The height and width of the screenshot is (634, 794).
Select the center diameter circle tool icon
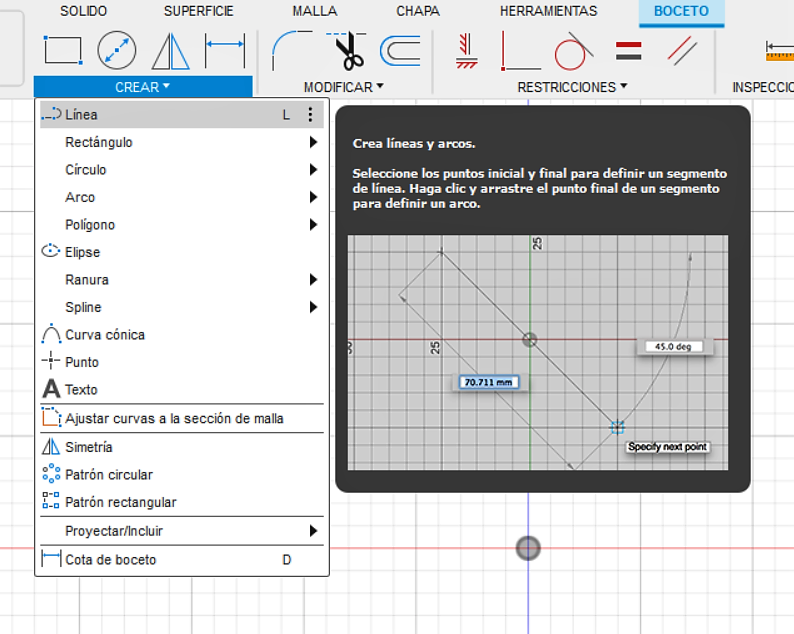click(116, 50)
